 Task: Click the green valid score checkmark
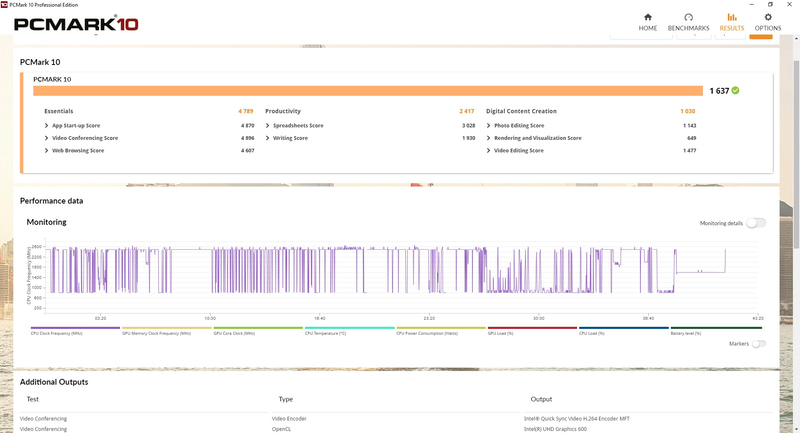[x=736, y=90]
